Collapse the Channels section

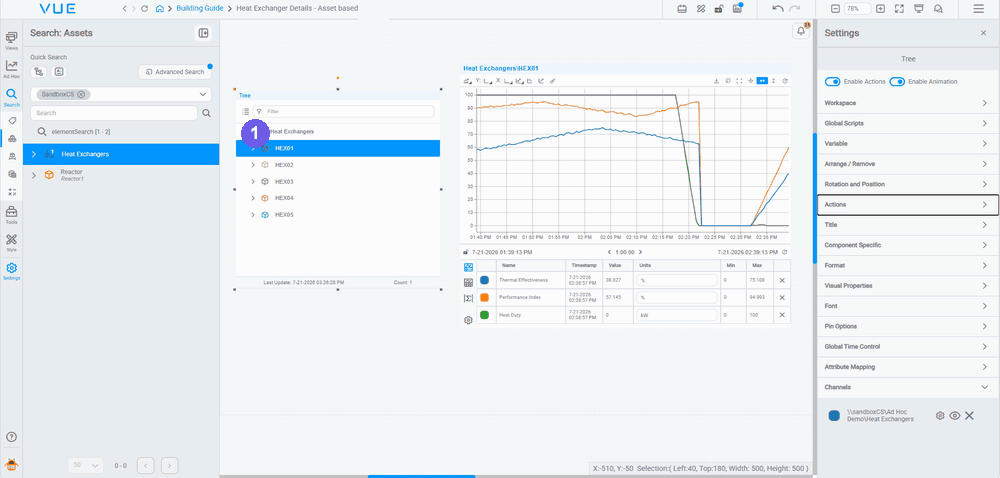click(x=908, y=387)
